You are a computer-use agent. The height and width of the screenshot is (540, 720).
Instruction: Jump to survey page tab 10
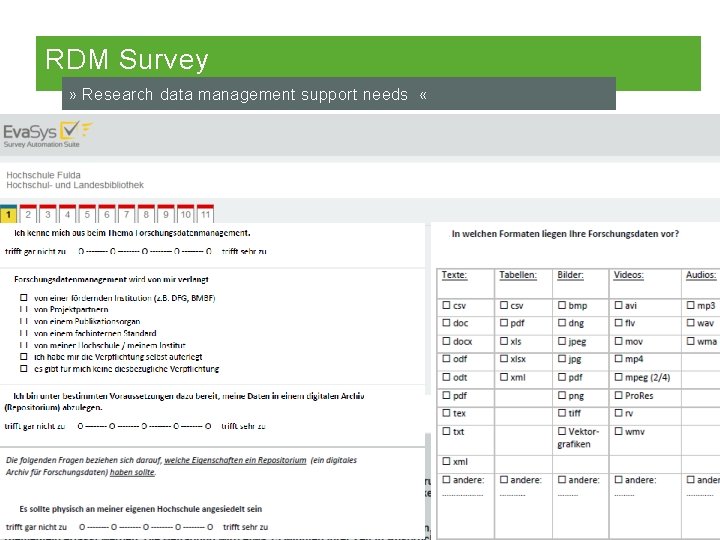pos(186,214)
